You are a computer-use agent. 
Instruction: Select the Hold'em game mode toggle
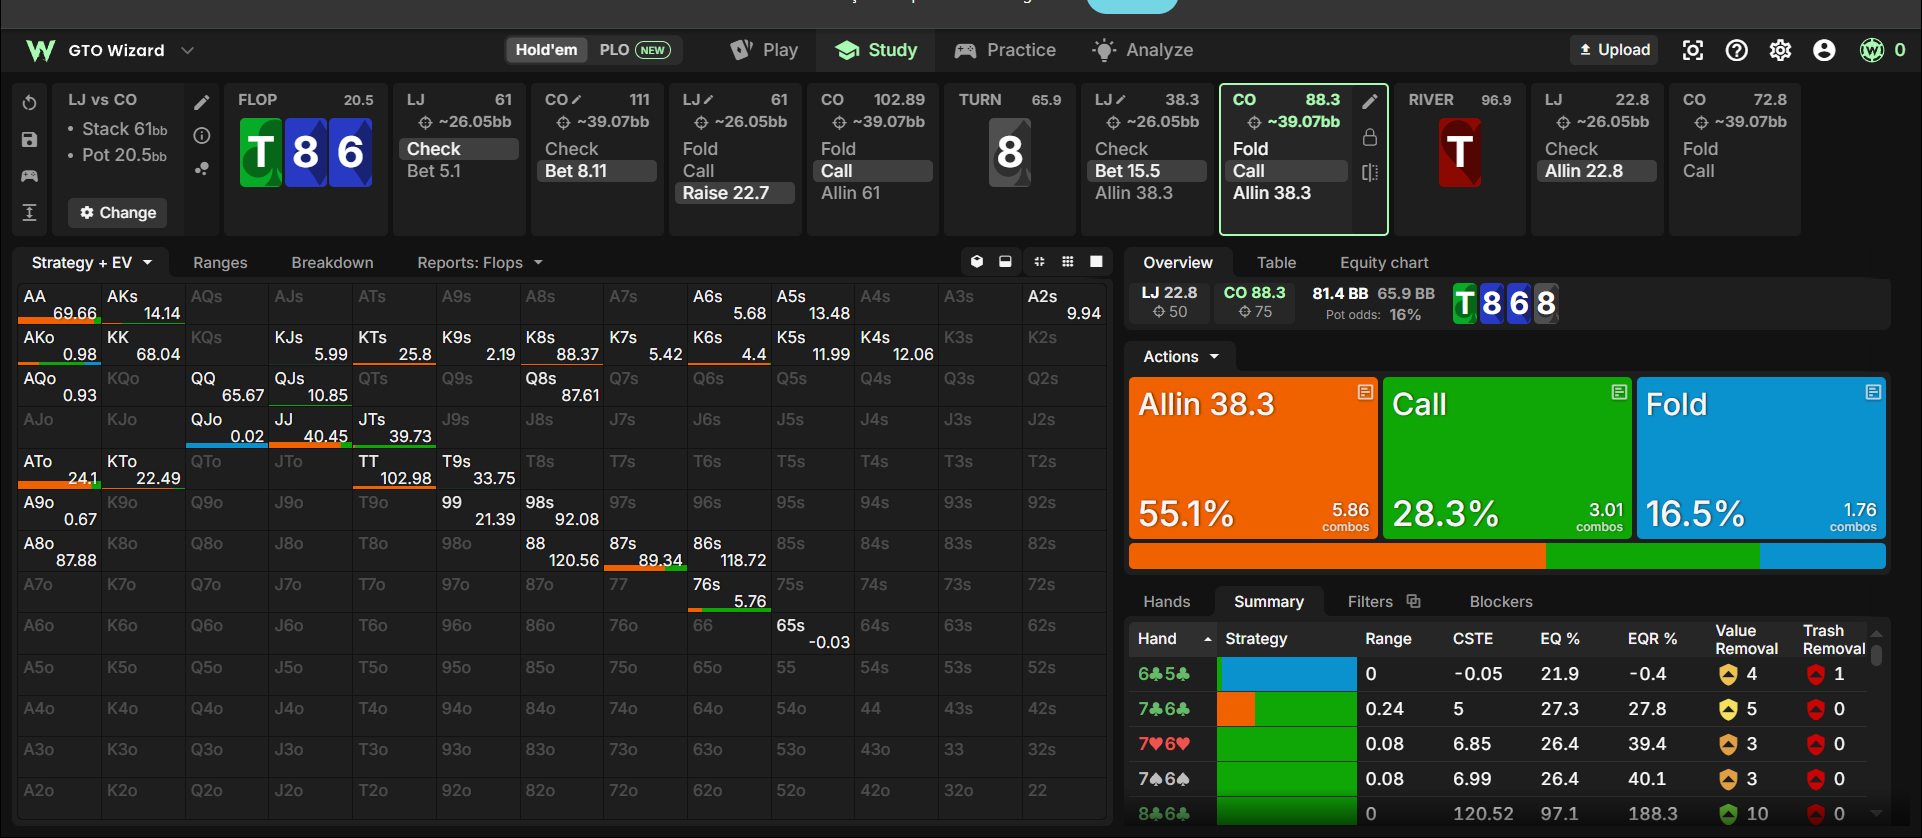click(546, 50)
